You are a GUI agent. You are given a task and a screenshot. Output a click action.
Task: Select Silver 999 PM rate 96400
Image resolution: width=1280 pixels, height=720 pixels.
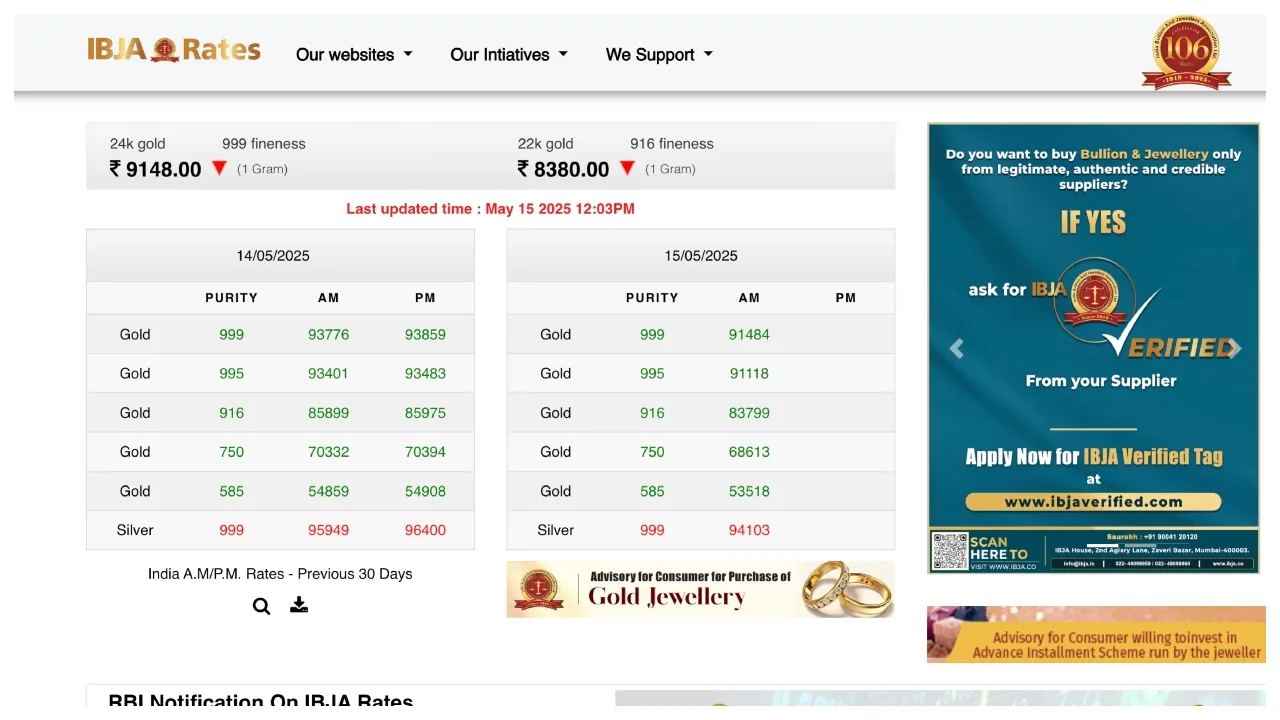tap(425, 530)
